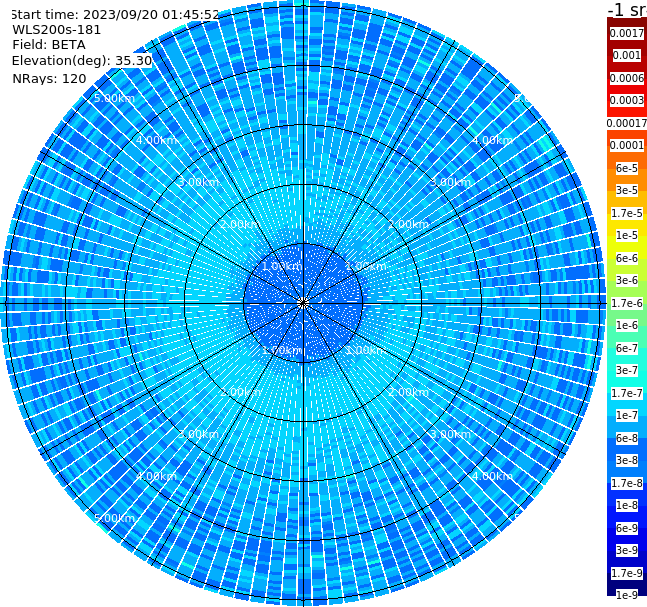Click the Start time 2023/09/20 01:45:52 text
Image resolution: width=647 pixels, height=607 pixels.
click(114, 15)
